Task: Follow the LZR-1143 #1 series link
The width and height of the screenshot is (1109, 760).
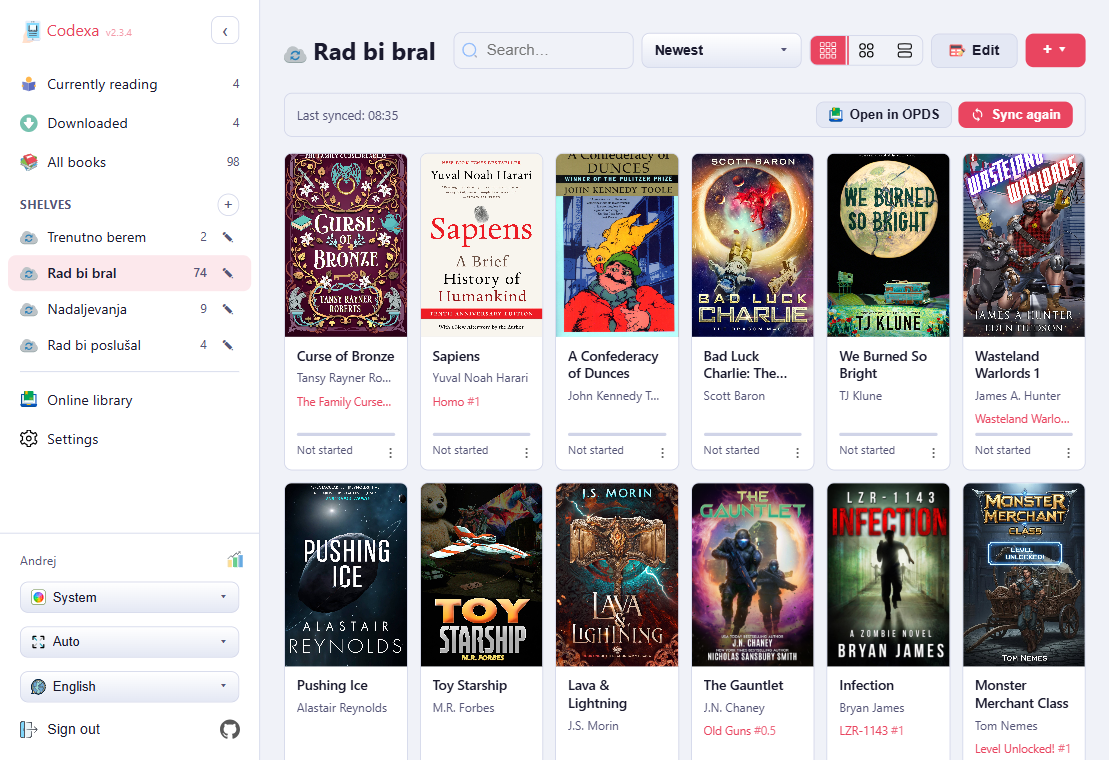Action: [871, 730]
